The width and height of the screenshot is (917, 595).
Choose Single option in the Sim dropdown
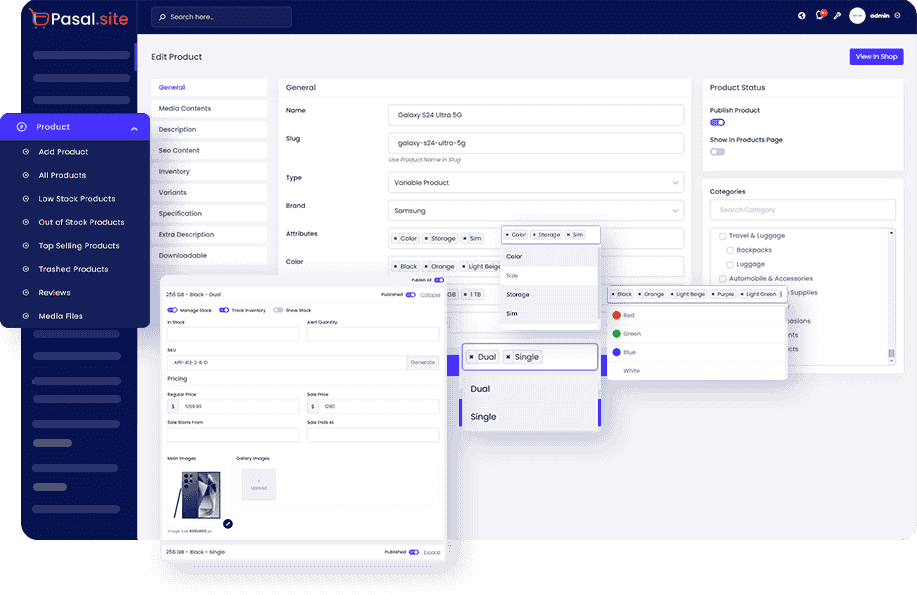(530, 417)
